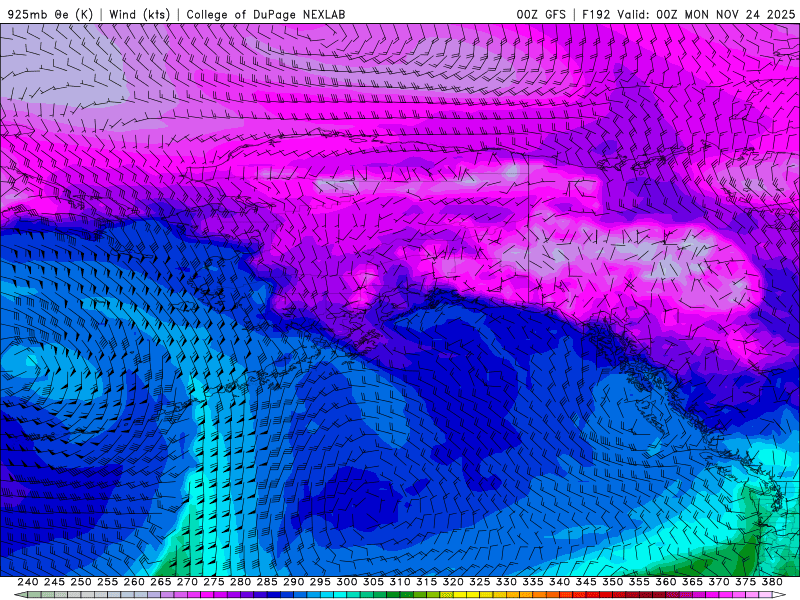Click the 240 value on the color scale
The height and width of the screenshot is (600, 800).
click(x=28, y=582)
